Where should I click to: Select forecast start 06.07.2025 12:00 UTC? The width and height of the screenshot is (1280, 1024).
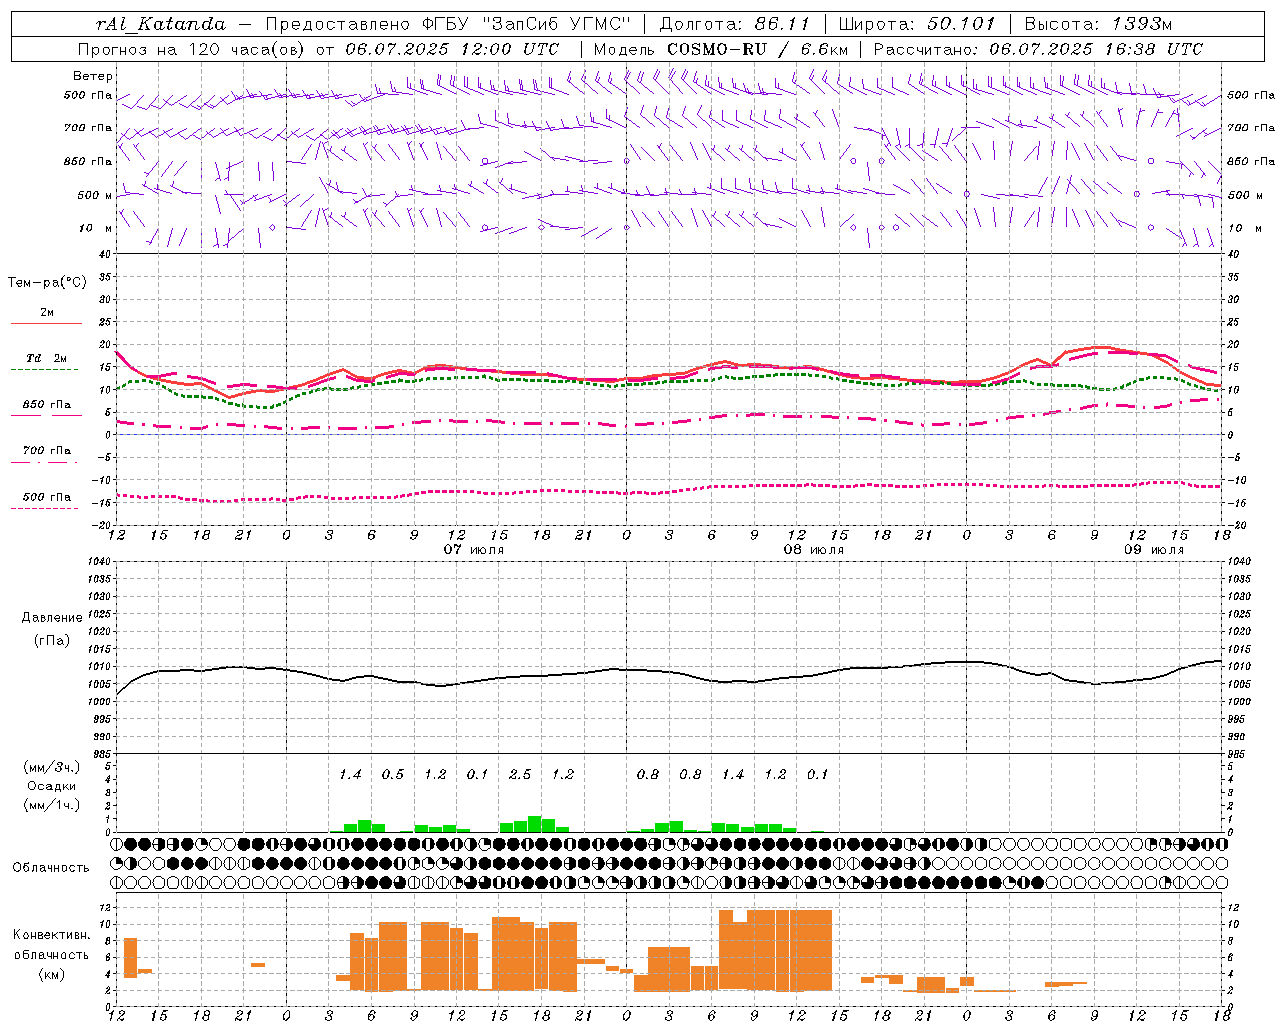point(452,49)
